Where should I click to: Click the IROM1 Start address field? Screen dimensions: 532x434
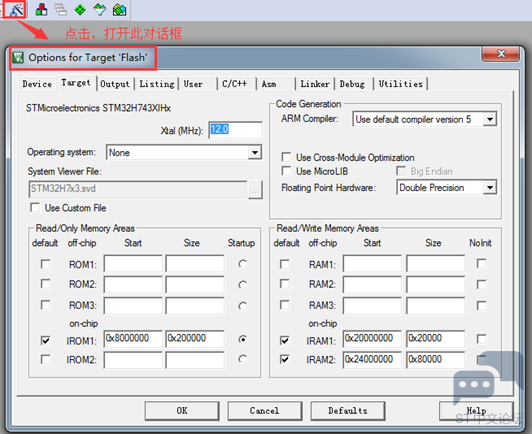click(133, 339)
